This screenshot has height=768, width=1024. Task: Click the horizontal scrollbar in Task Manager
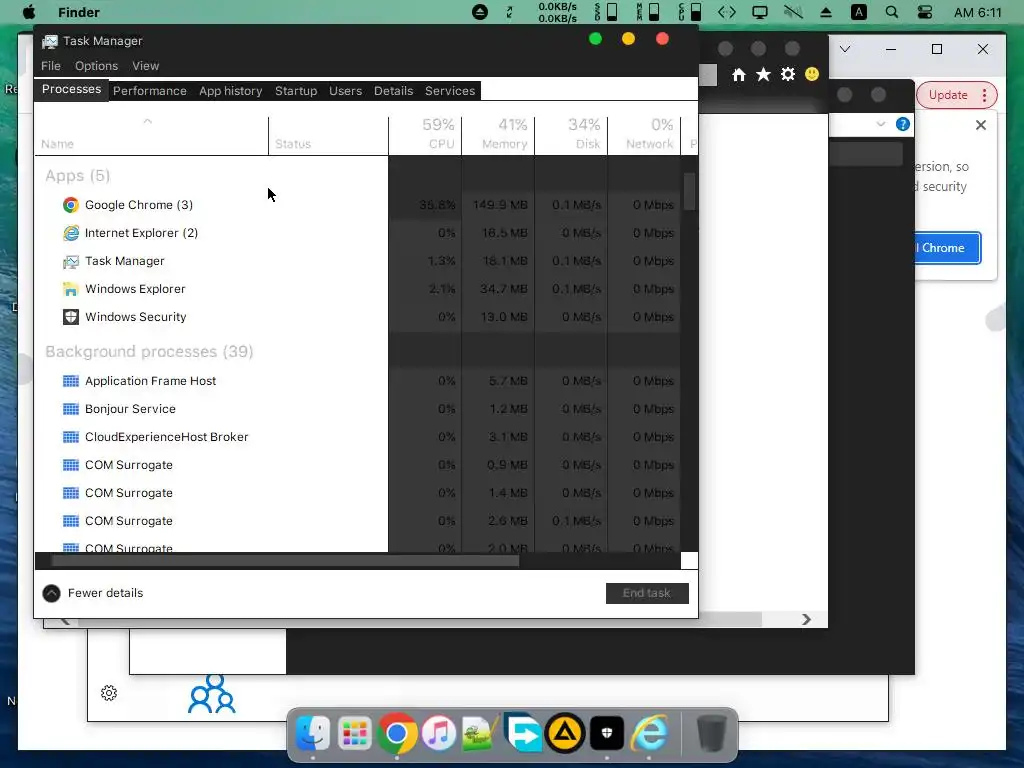[285, 561]
